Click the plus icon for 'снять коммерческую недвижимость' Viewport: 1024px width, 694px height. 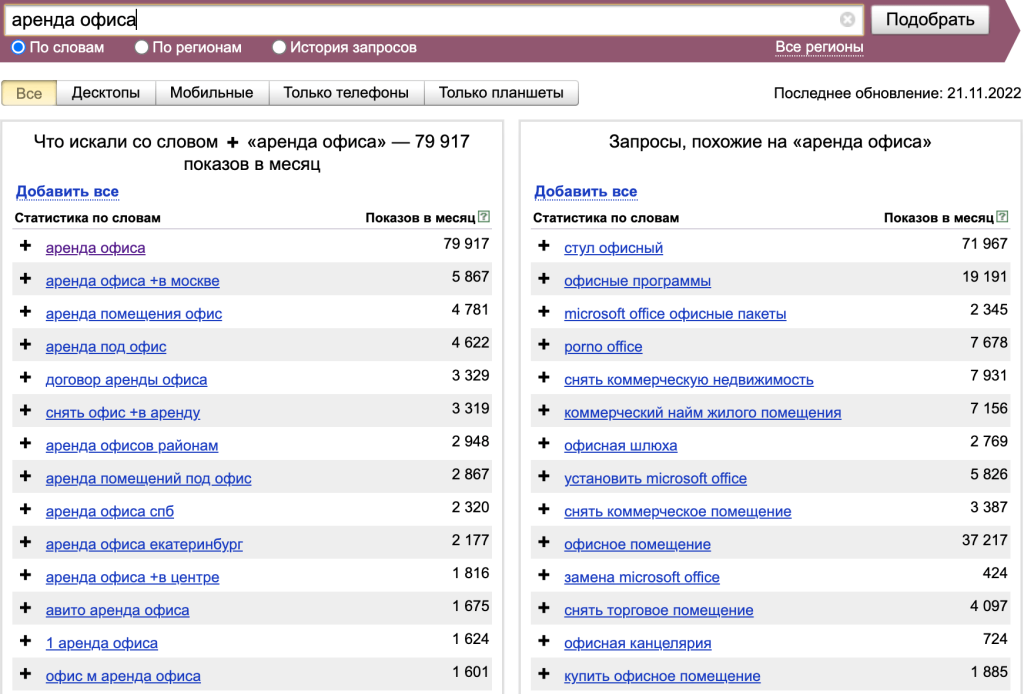point(543,377)
